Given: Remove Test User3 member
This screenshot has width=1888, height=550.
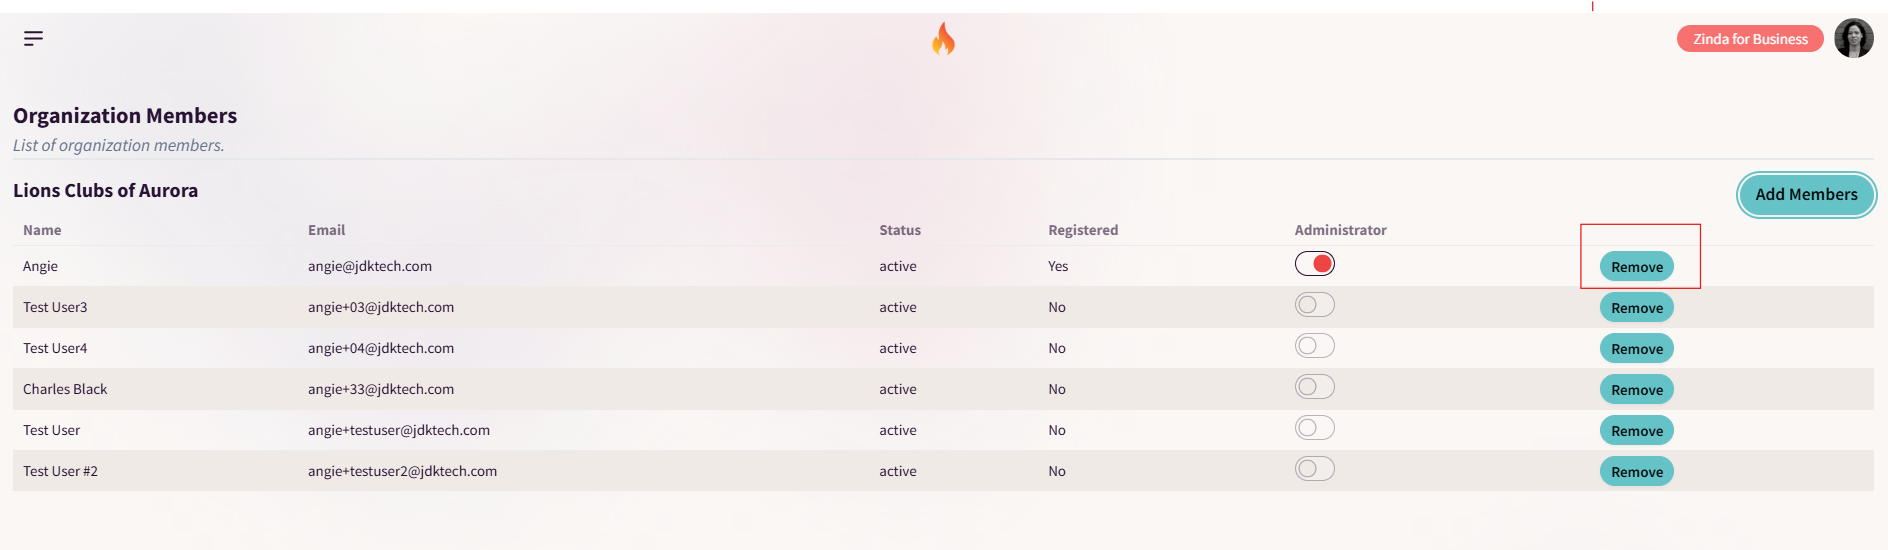Looking at the screenshot, I should 1637,308.
